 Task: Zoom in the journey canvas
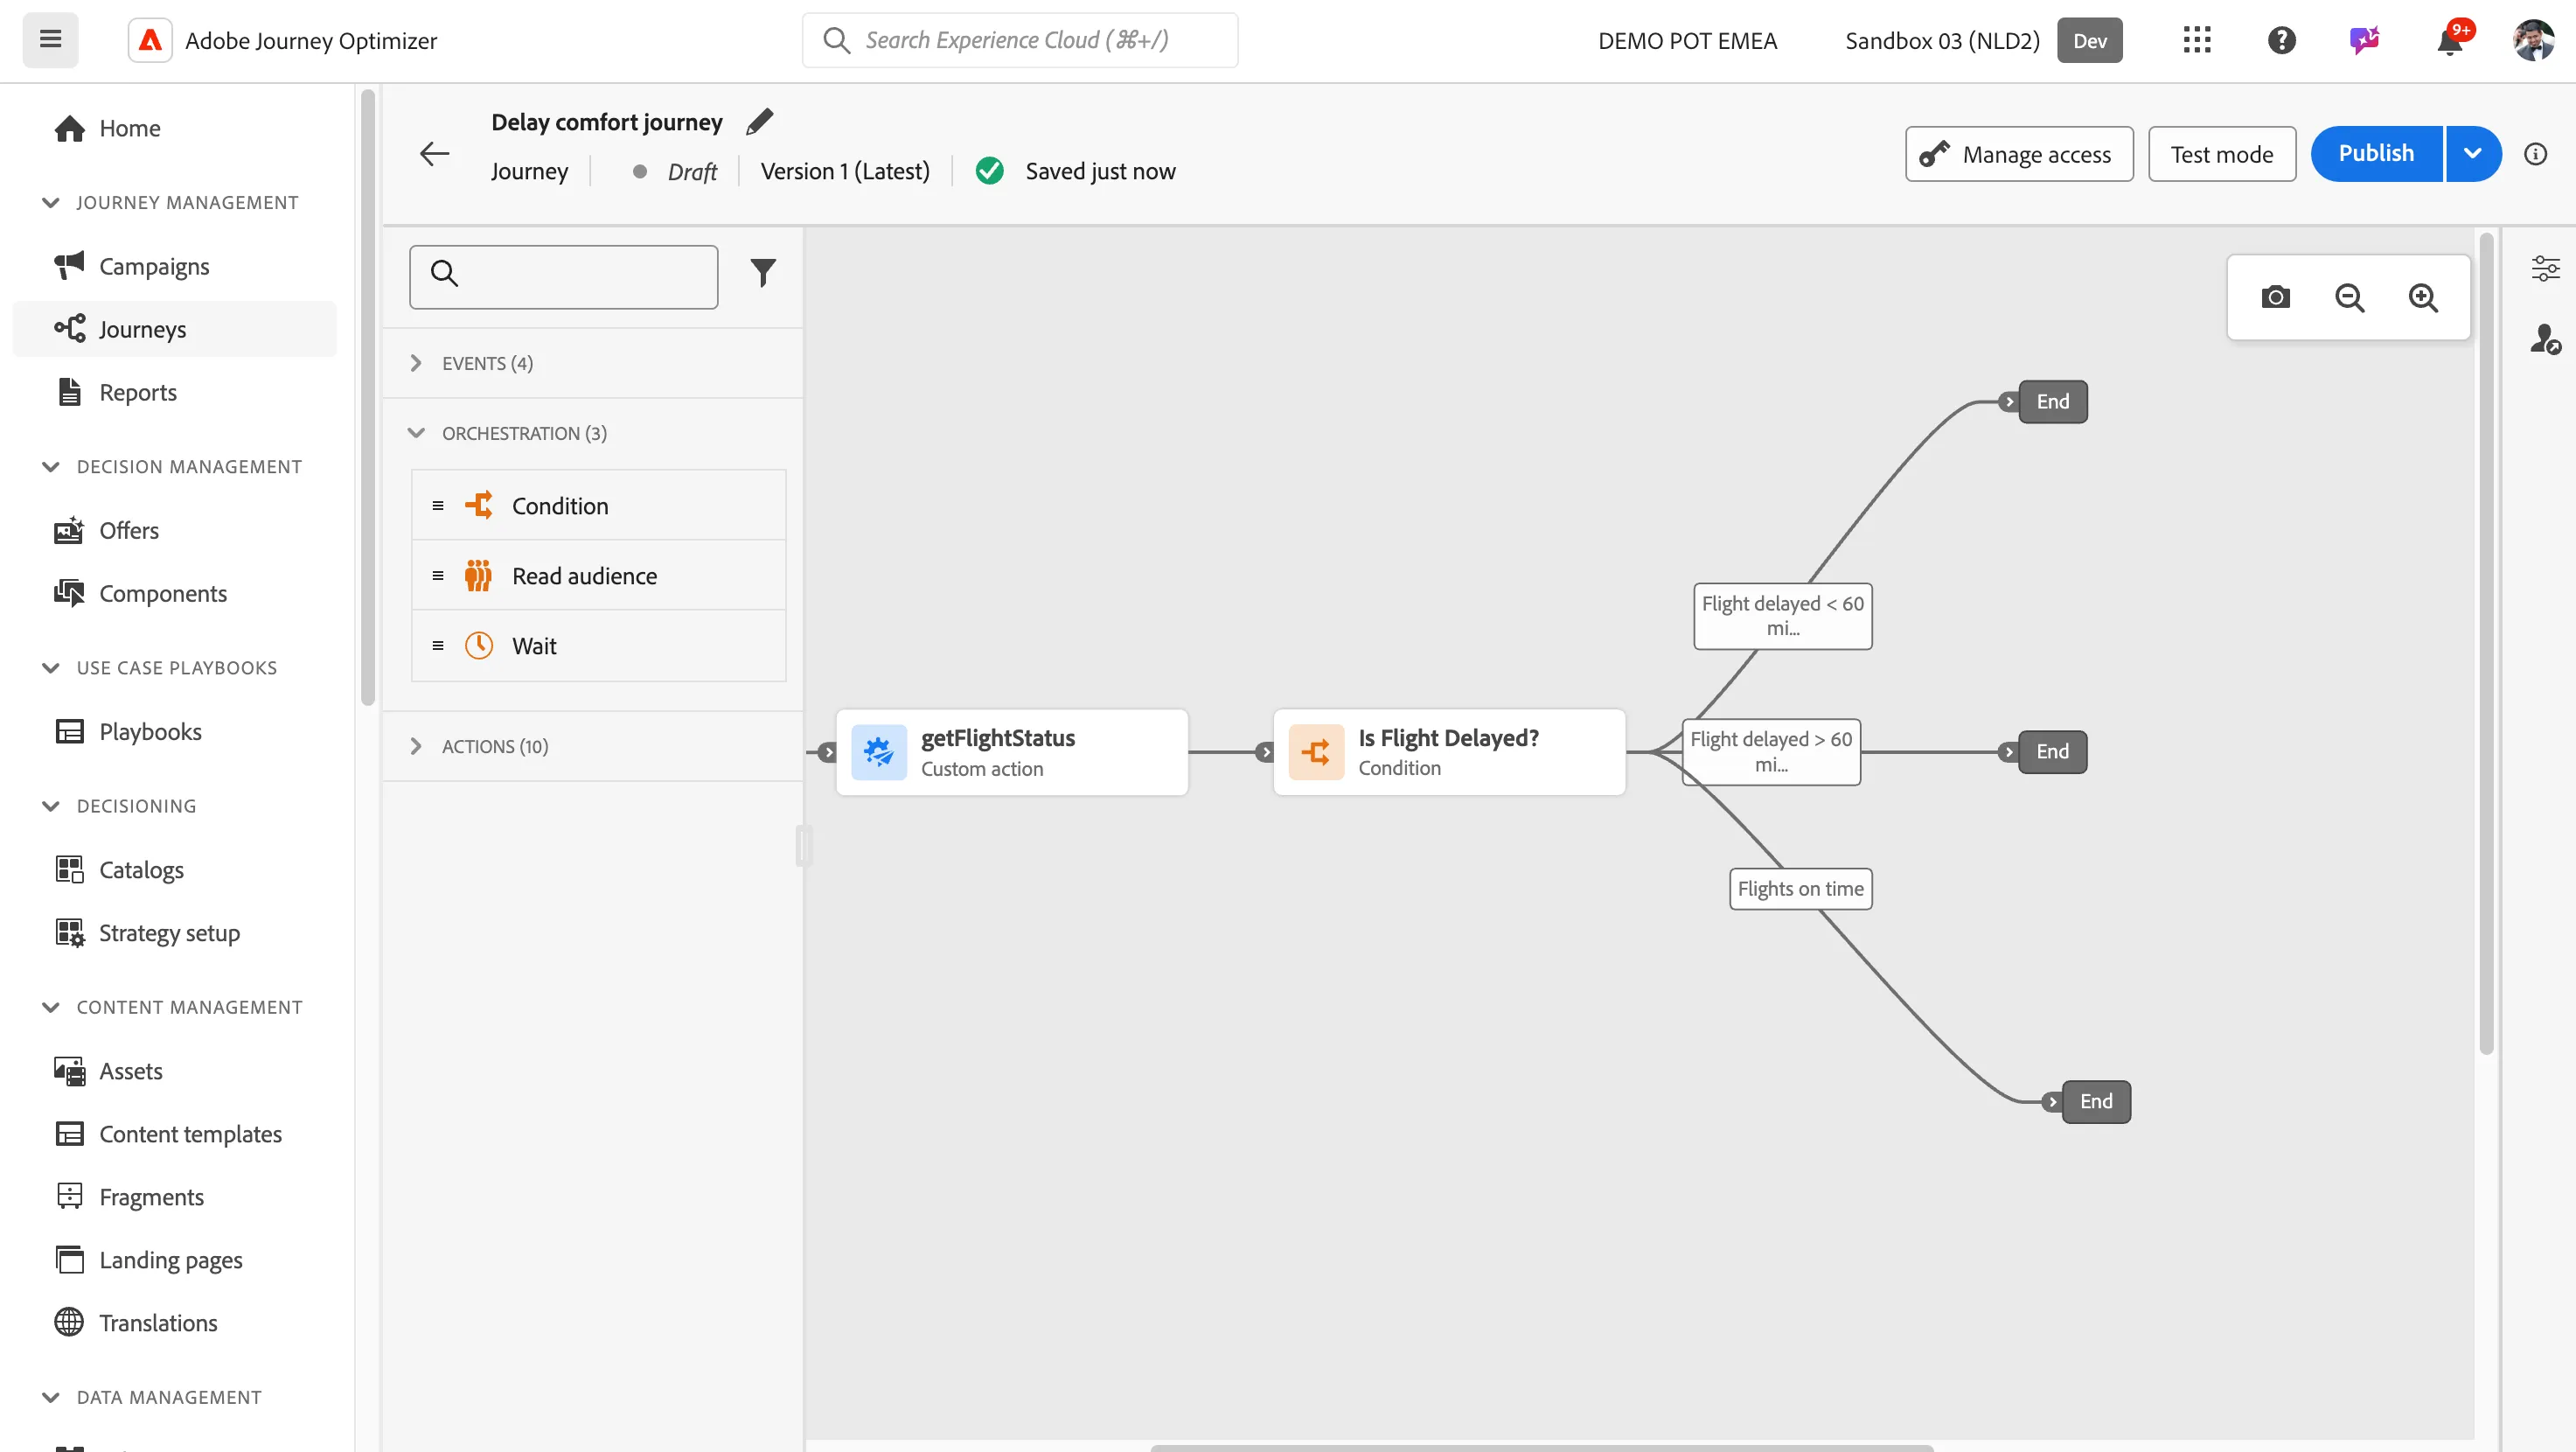click(x=2423, y=297)
